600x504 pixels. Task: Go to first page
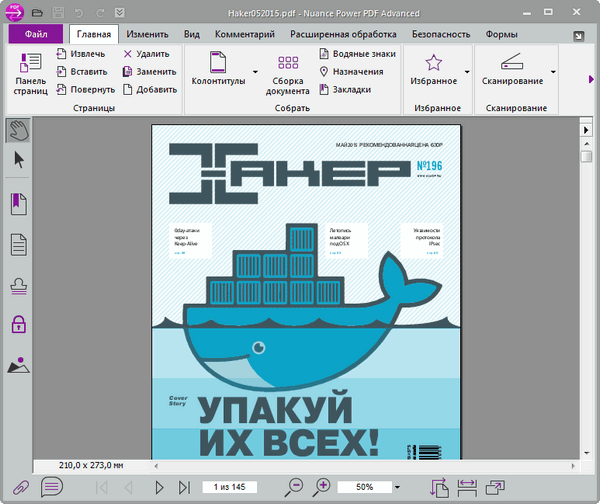point(101,487)
